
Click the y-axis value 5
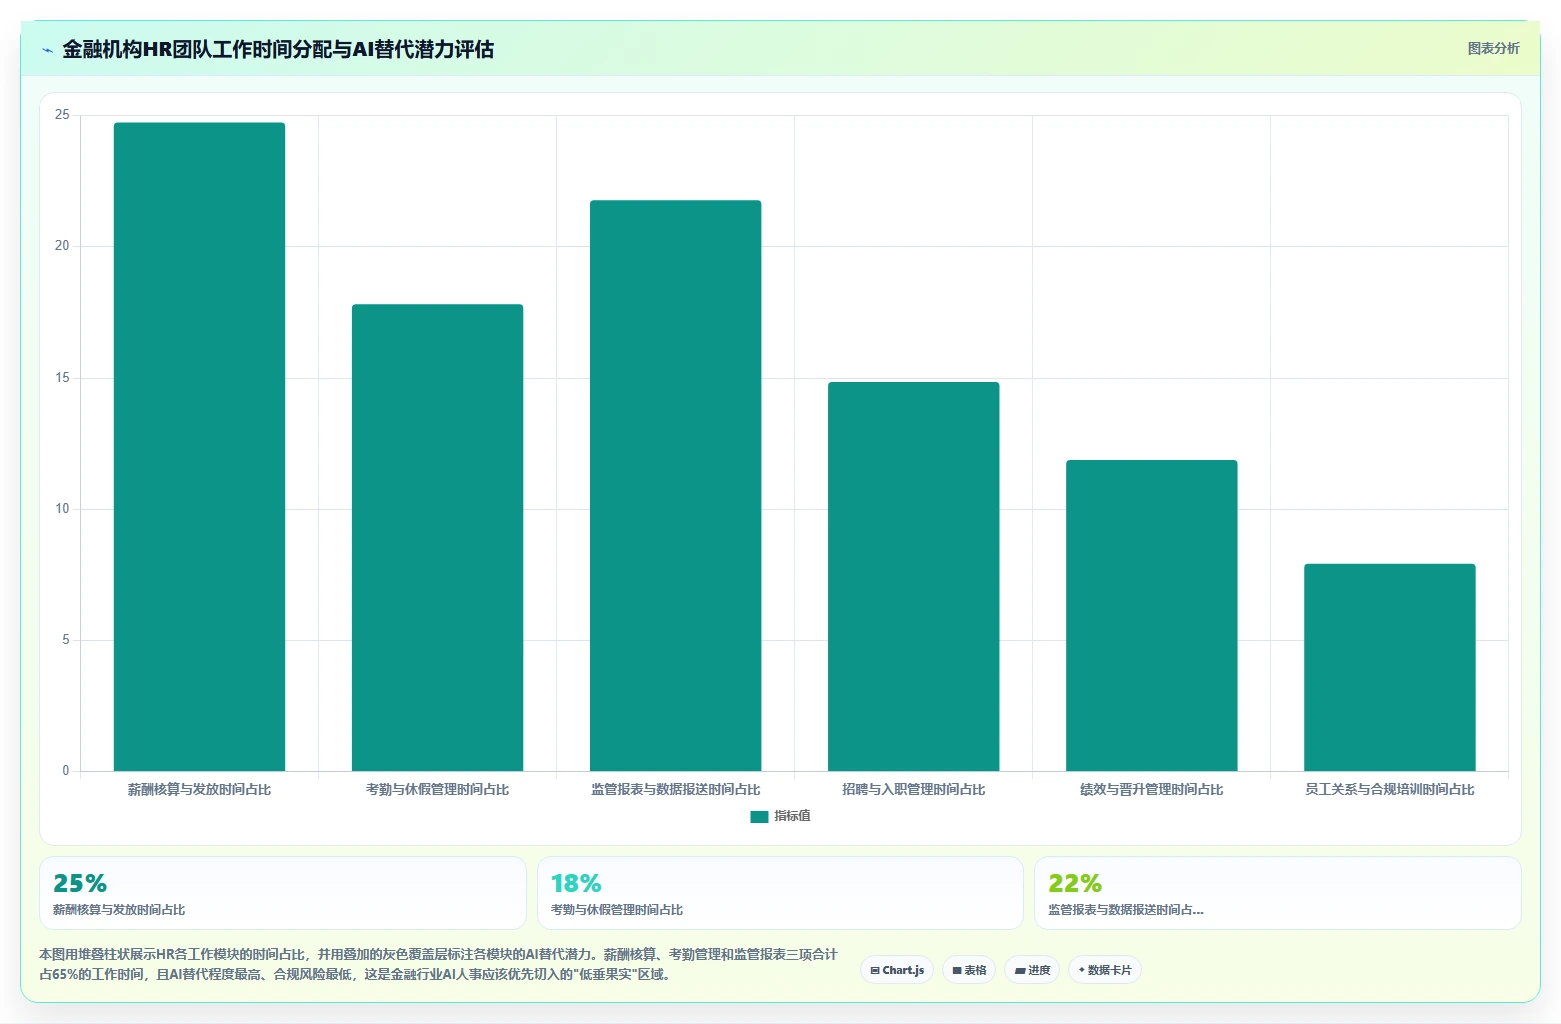[66, 640]
